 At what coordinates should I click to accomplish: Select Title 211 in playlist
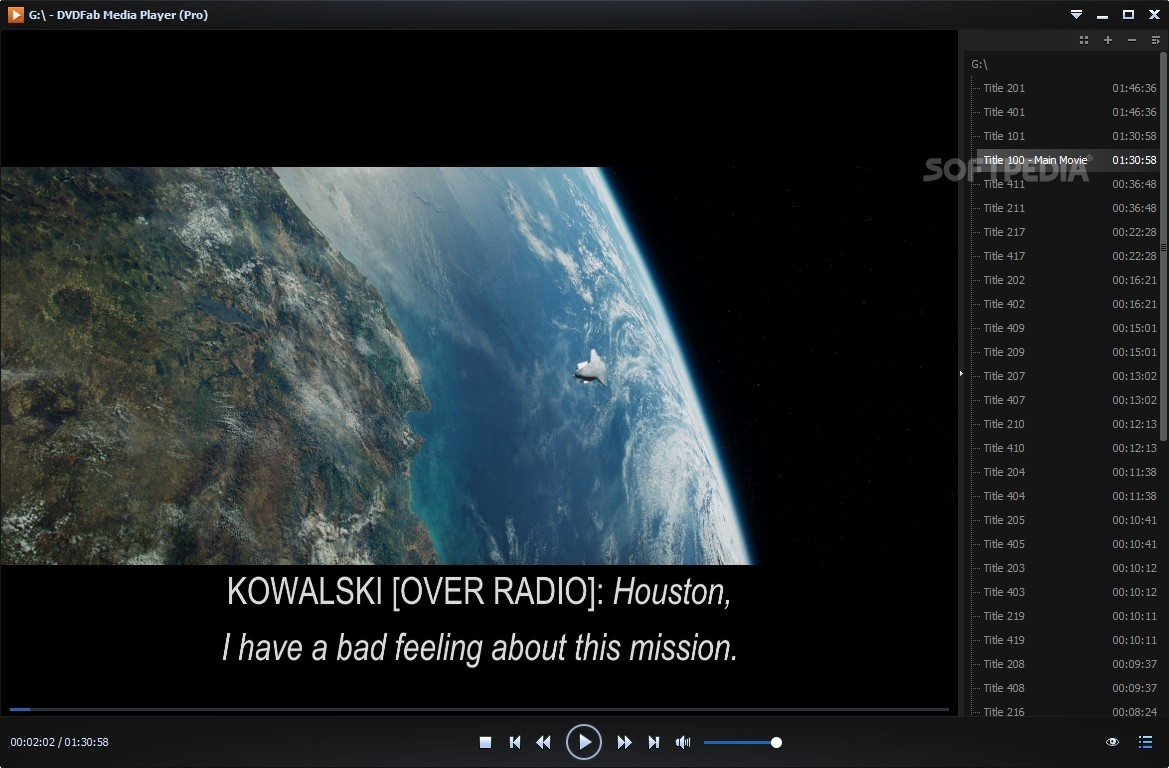[1068, 208]
